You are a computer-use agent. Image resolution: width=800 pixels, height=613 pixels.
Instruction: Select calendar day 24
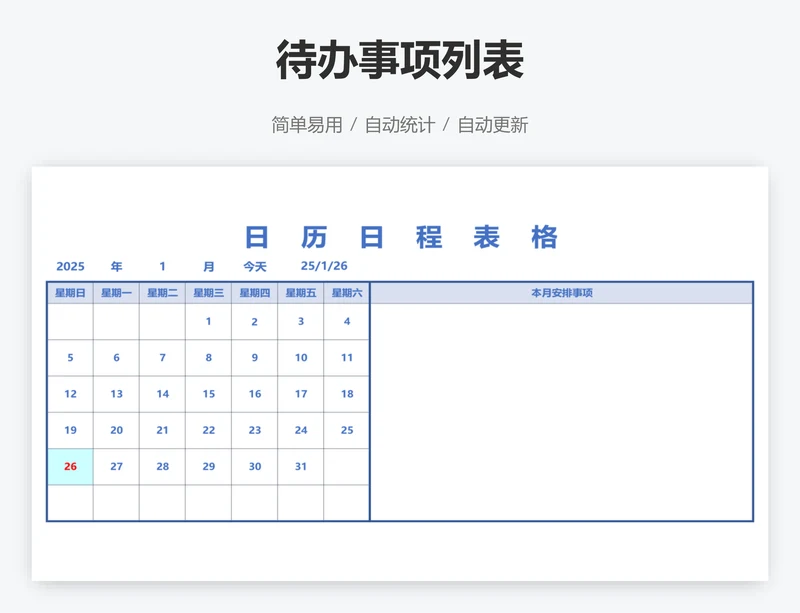[x=301, y=430]
